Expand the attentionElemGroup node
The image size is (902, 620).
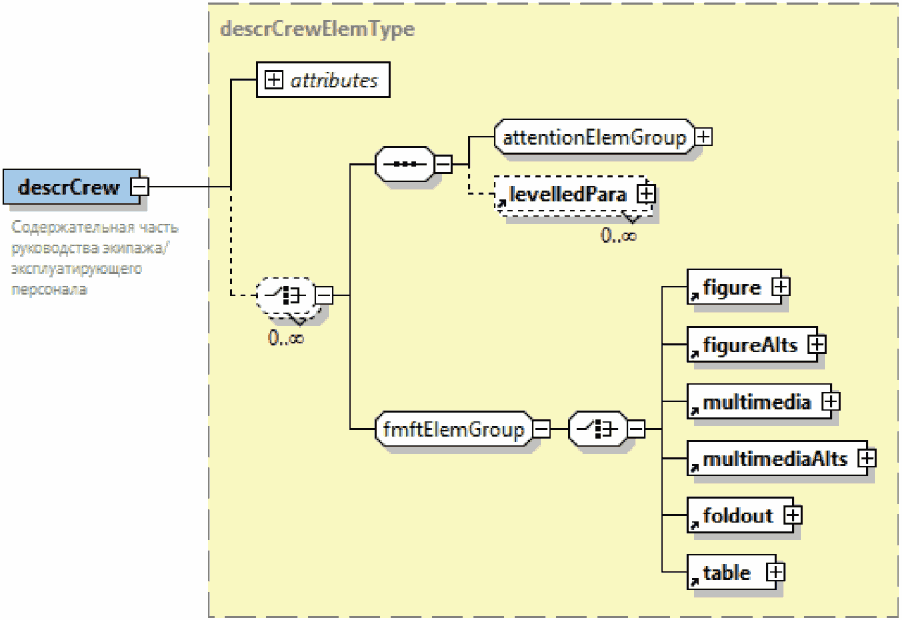(x=704, y=137)
